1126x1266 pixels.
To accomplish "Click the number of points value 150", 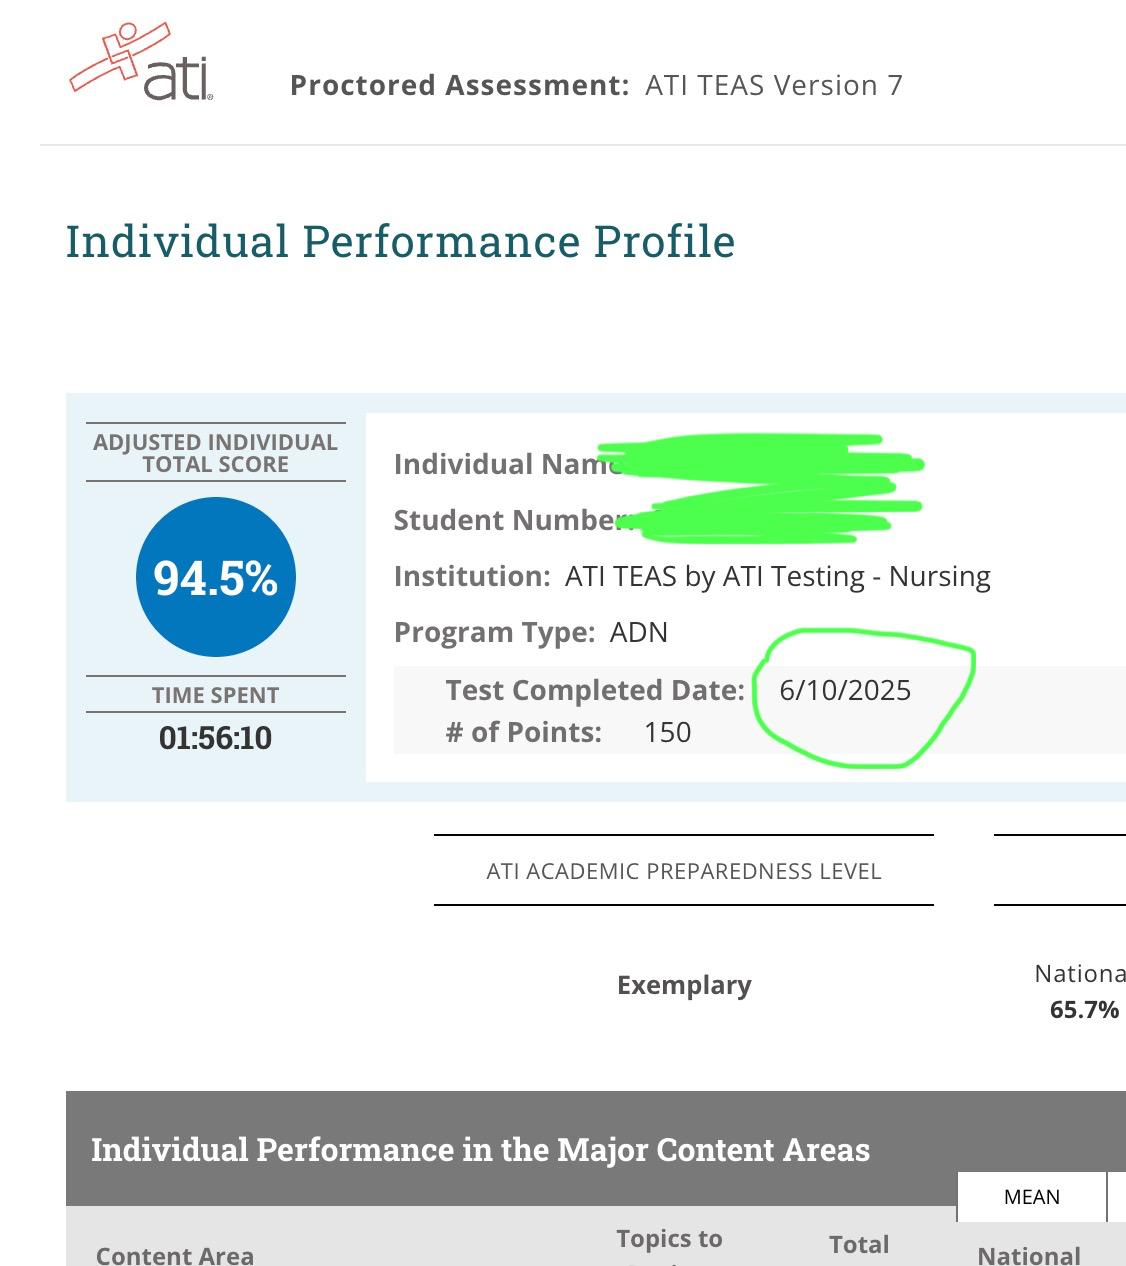I will point(667,733).
